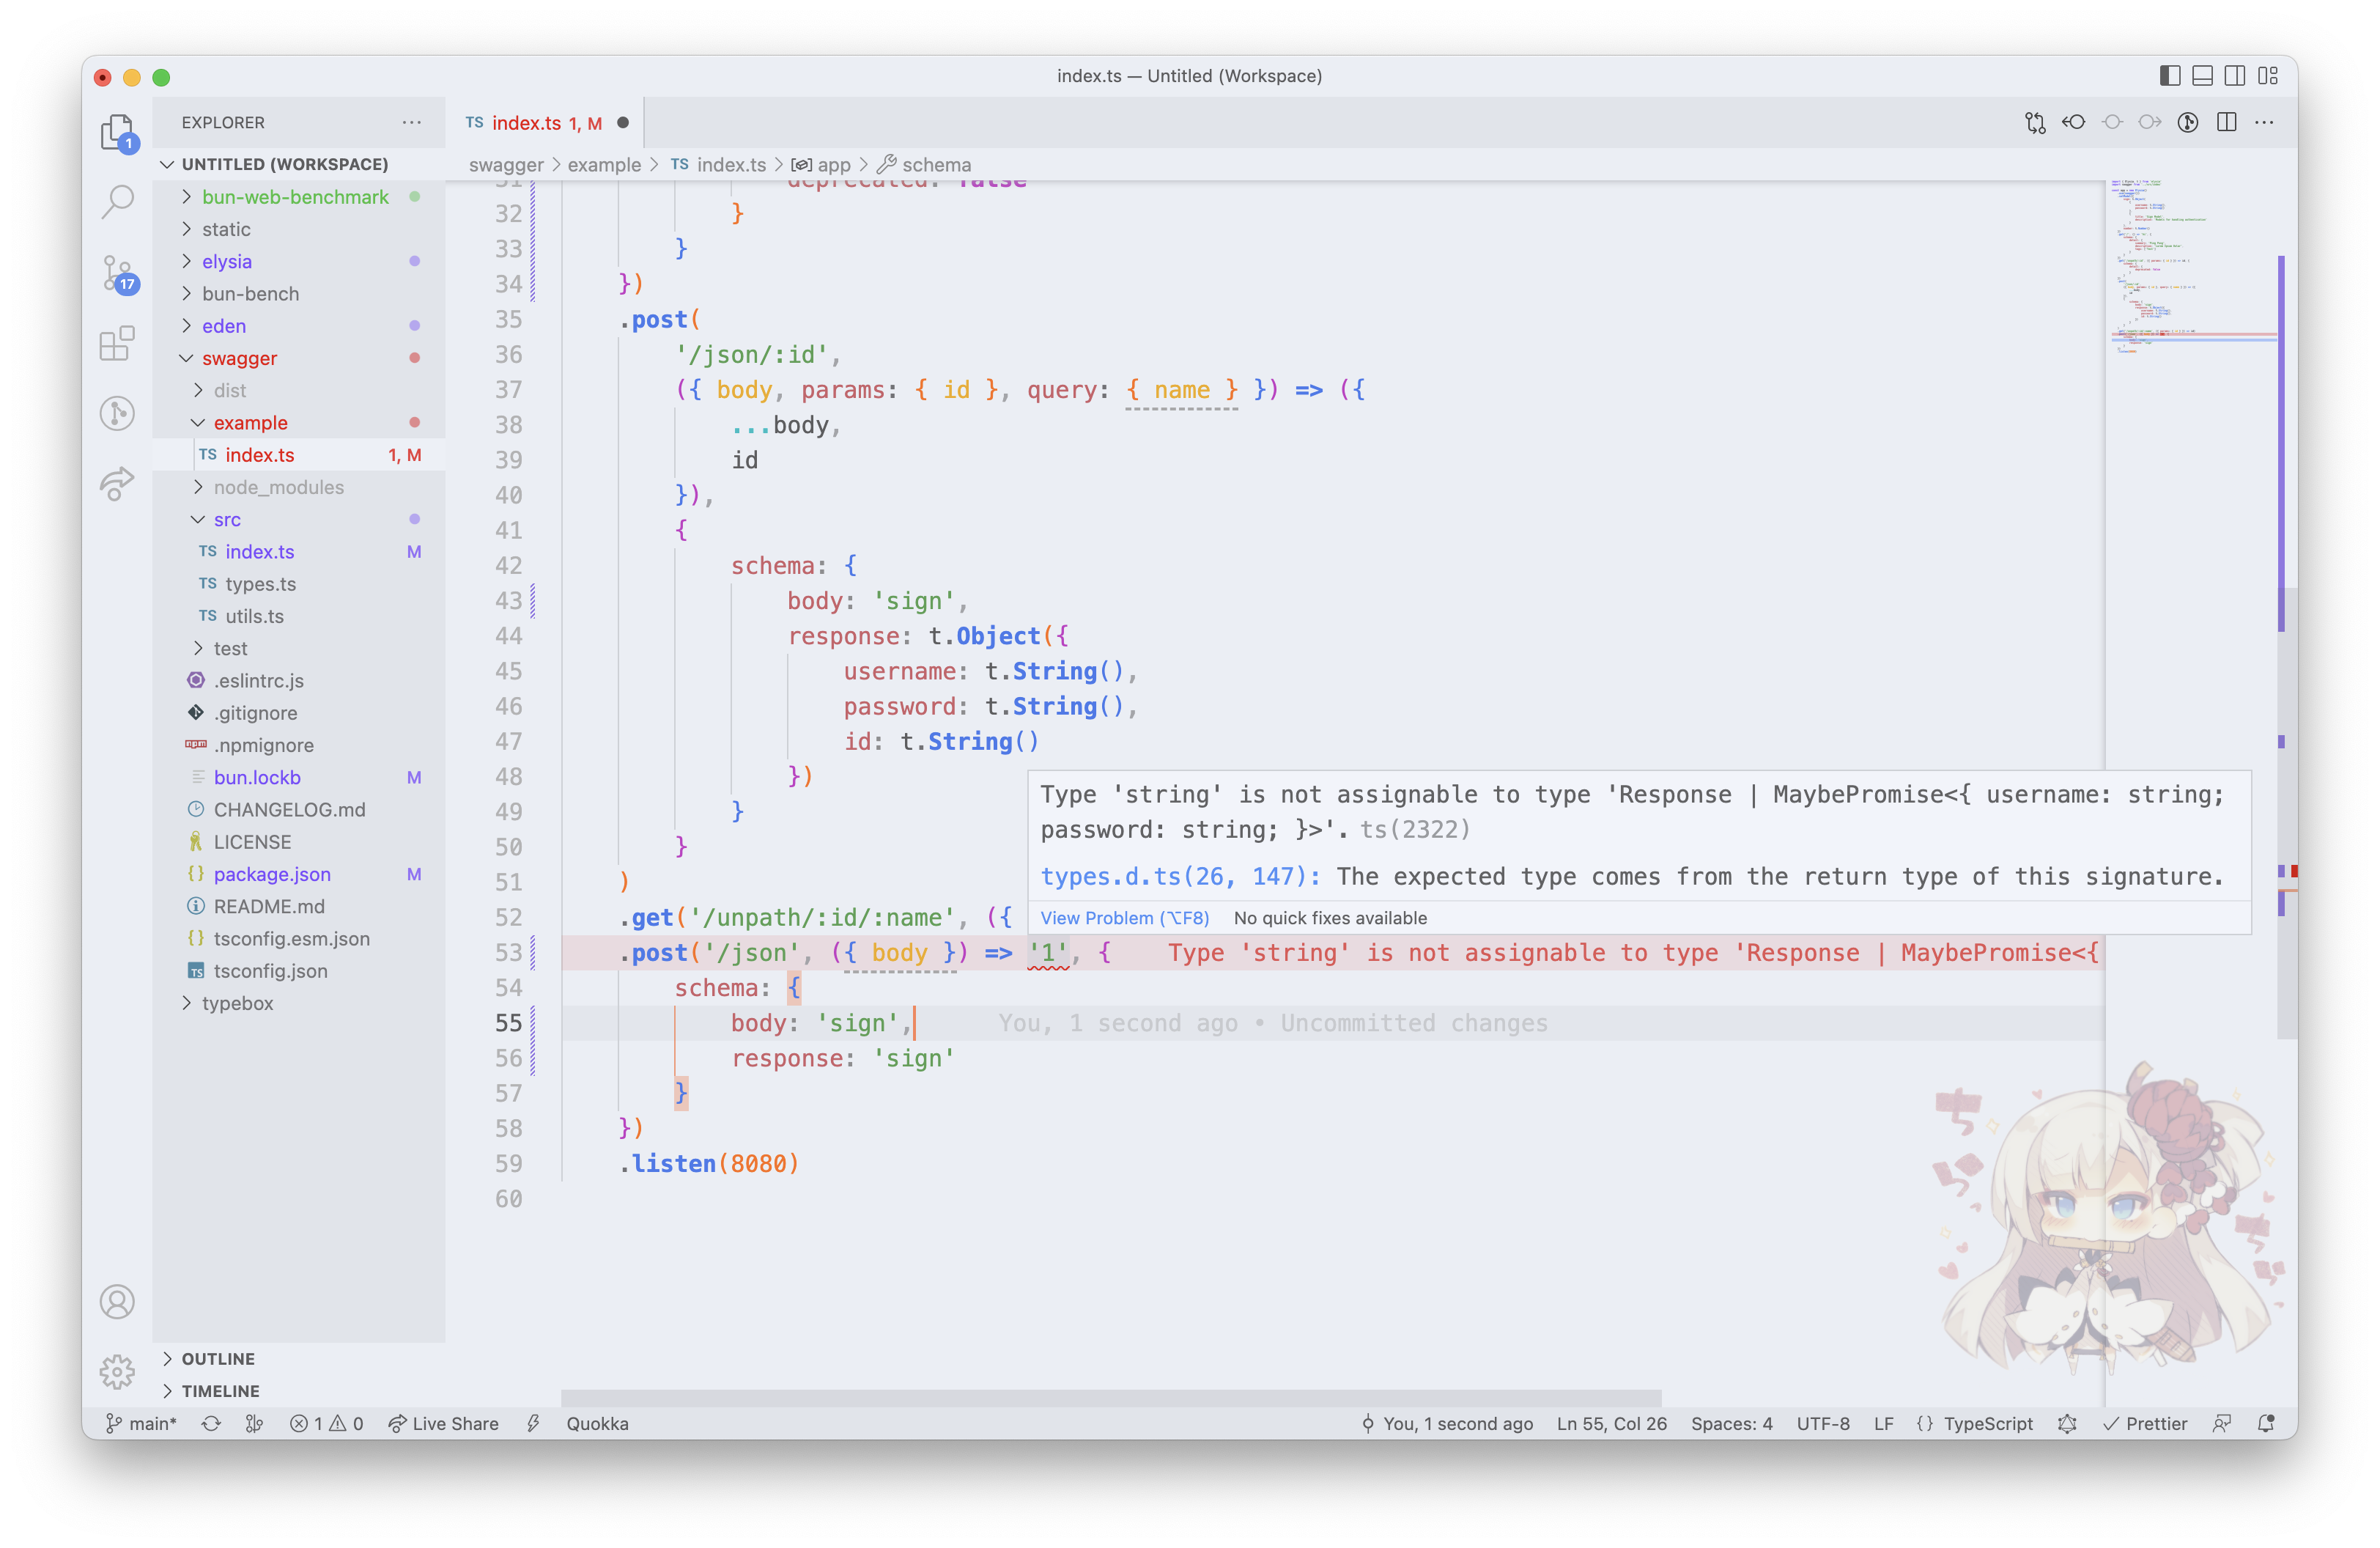The height and width of the screenshot is (1548, 2380).
Task: Click the app breadcrumb segment
Action: coord(821,165)
